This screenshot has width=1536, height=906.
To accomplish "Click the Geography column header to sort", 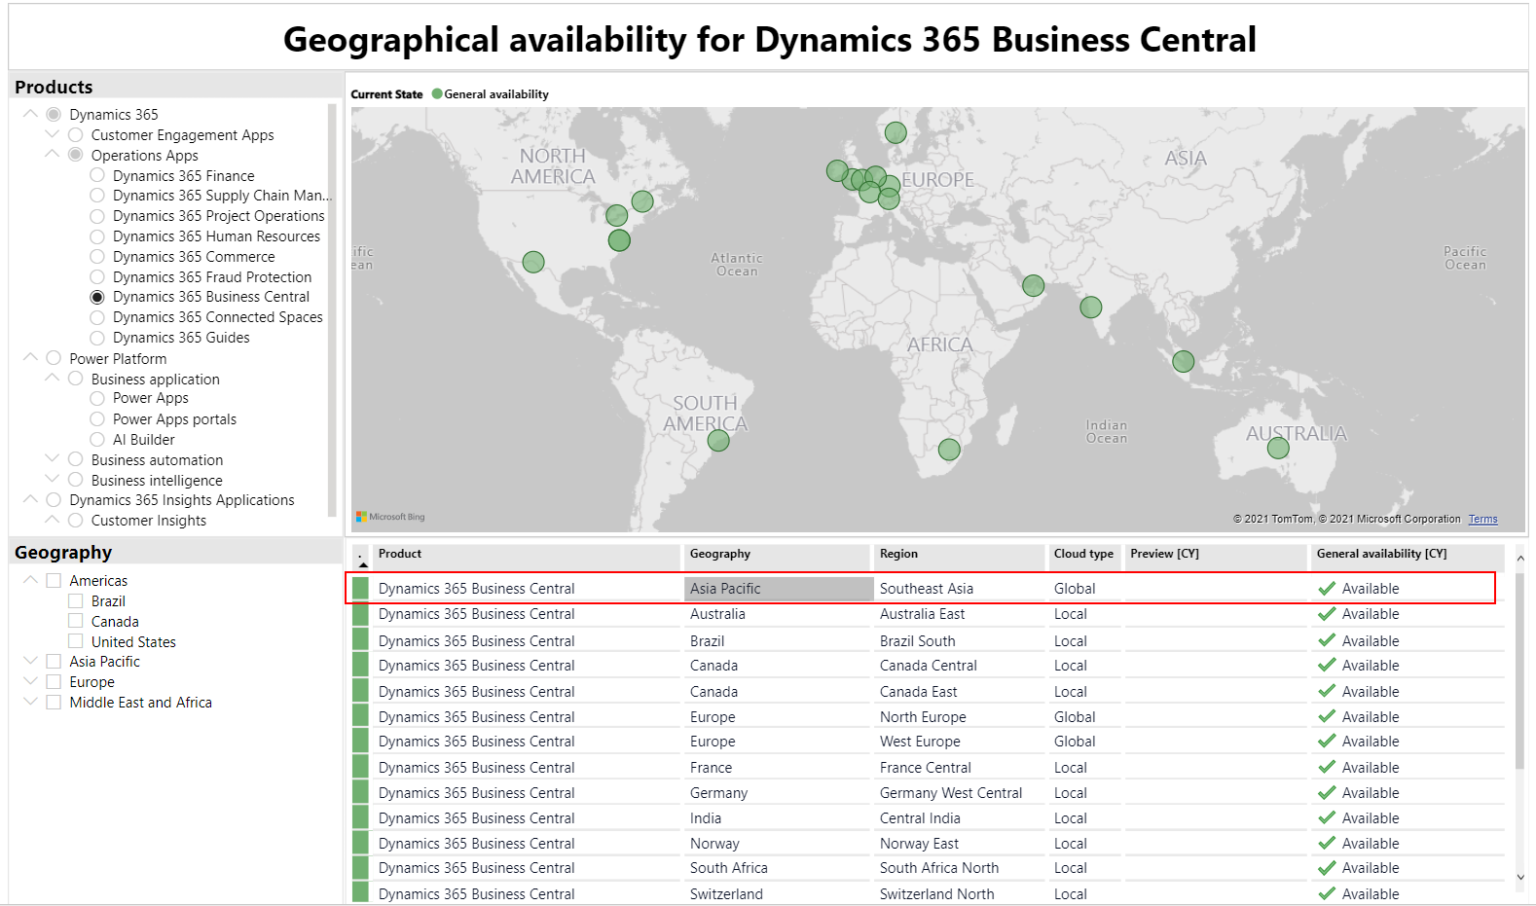I will (x=720, y=554).
